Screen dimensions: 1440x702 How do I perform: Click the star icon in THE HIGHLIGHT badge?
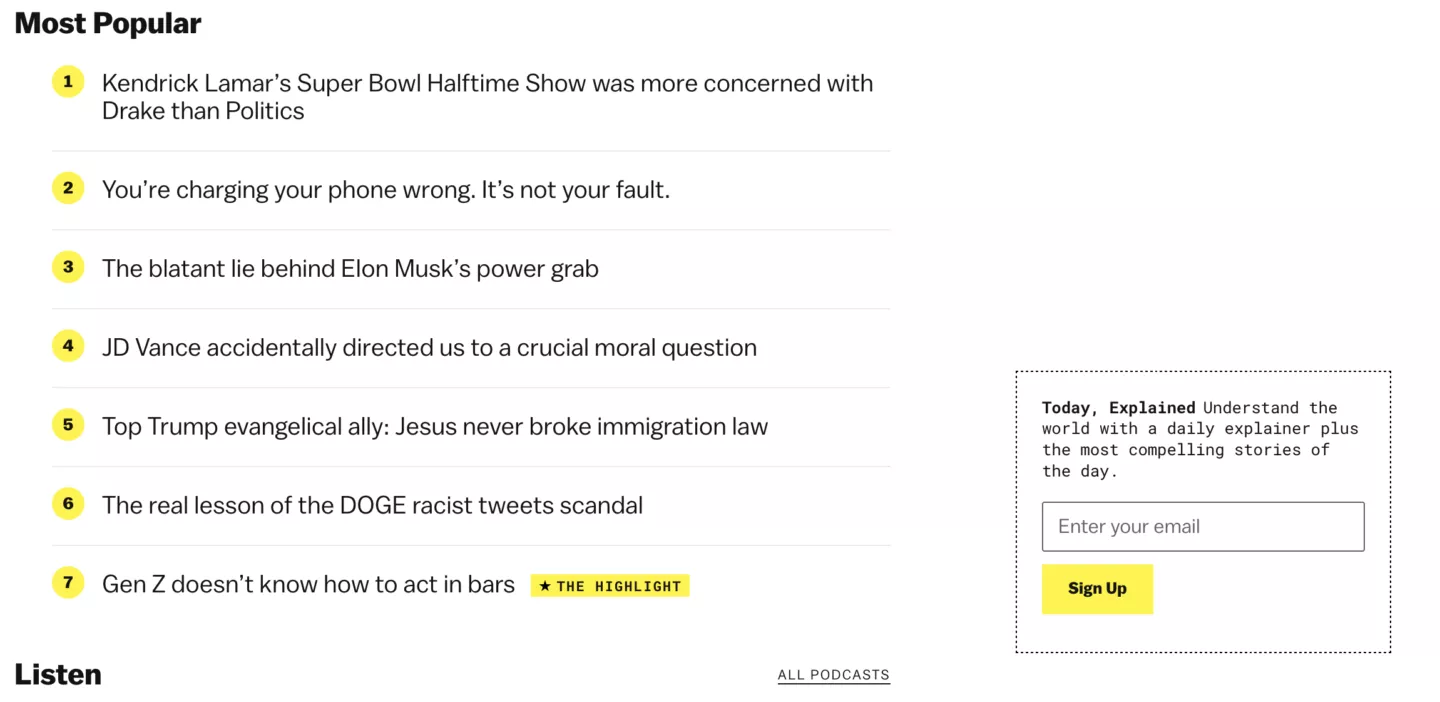(x=545, y=586)
